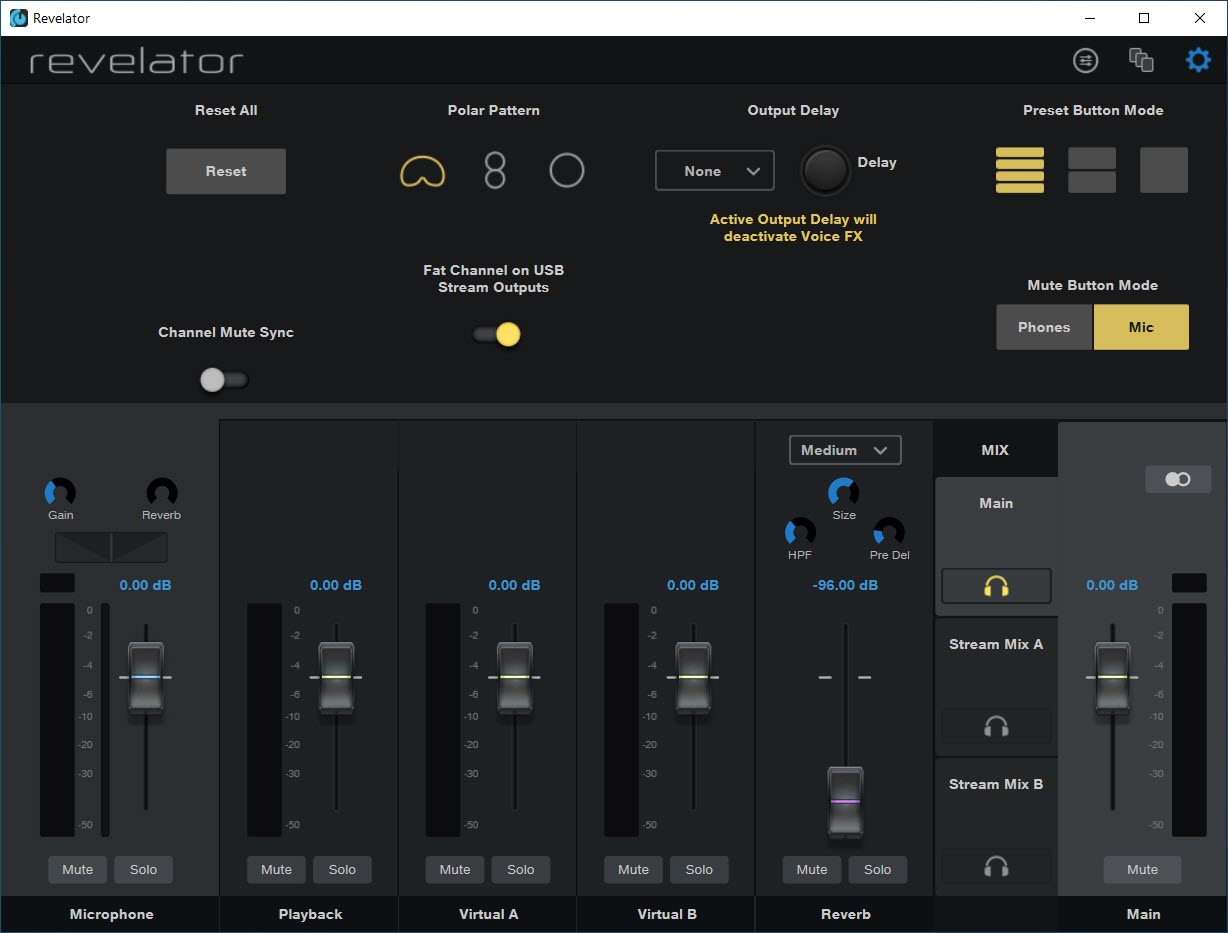The height and width of the screenshot is (933, 1228).
Task: Choose two-preset button mode icon
Action: coord(1092,170)
